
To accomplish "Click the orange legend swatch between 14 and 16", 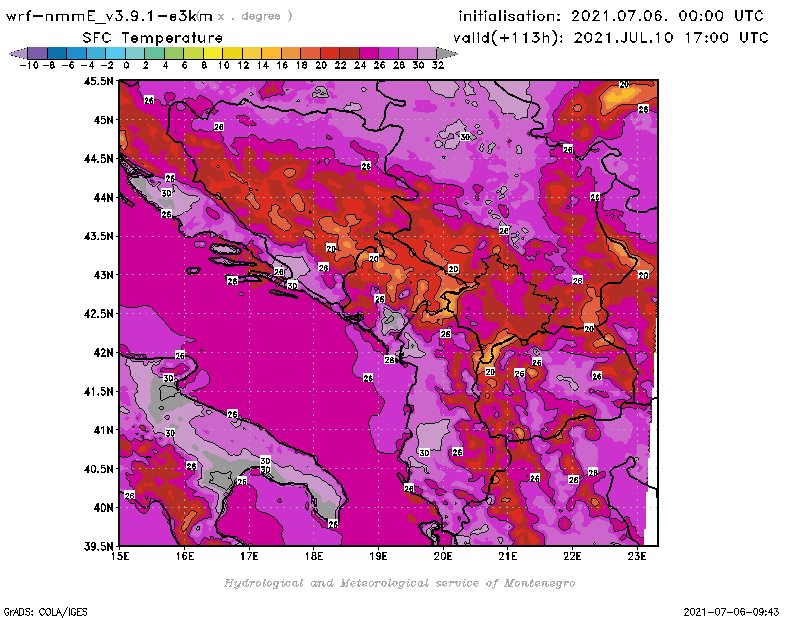I will (x=271, y=53).
